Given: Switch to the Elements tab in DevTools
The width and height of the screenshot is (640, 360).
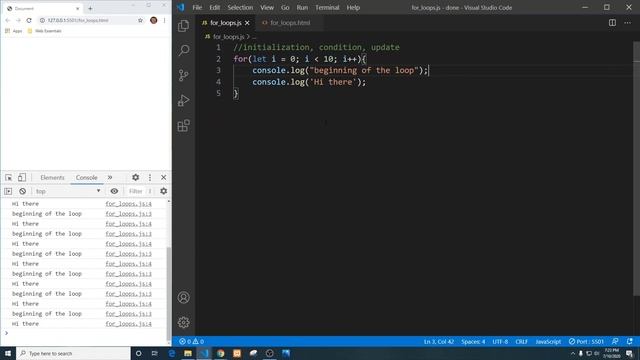Looking at the screenshot, I should (x=52, y=178).
